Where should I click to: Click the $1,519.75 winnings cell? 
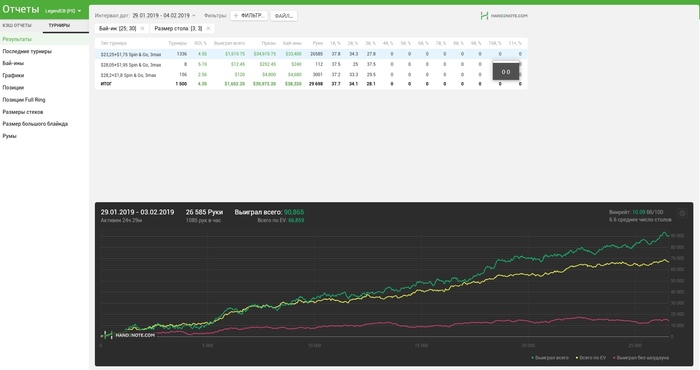click(x=235, y=54)
